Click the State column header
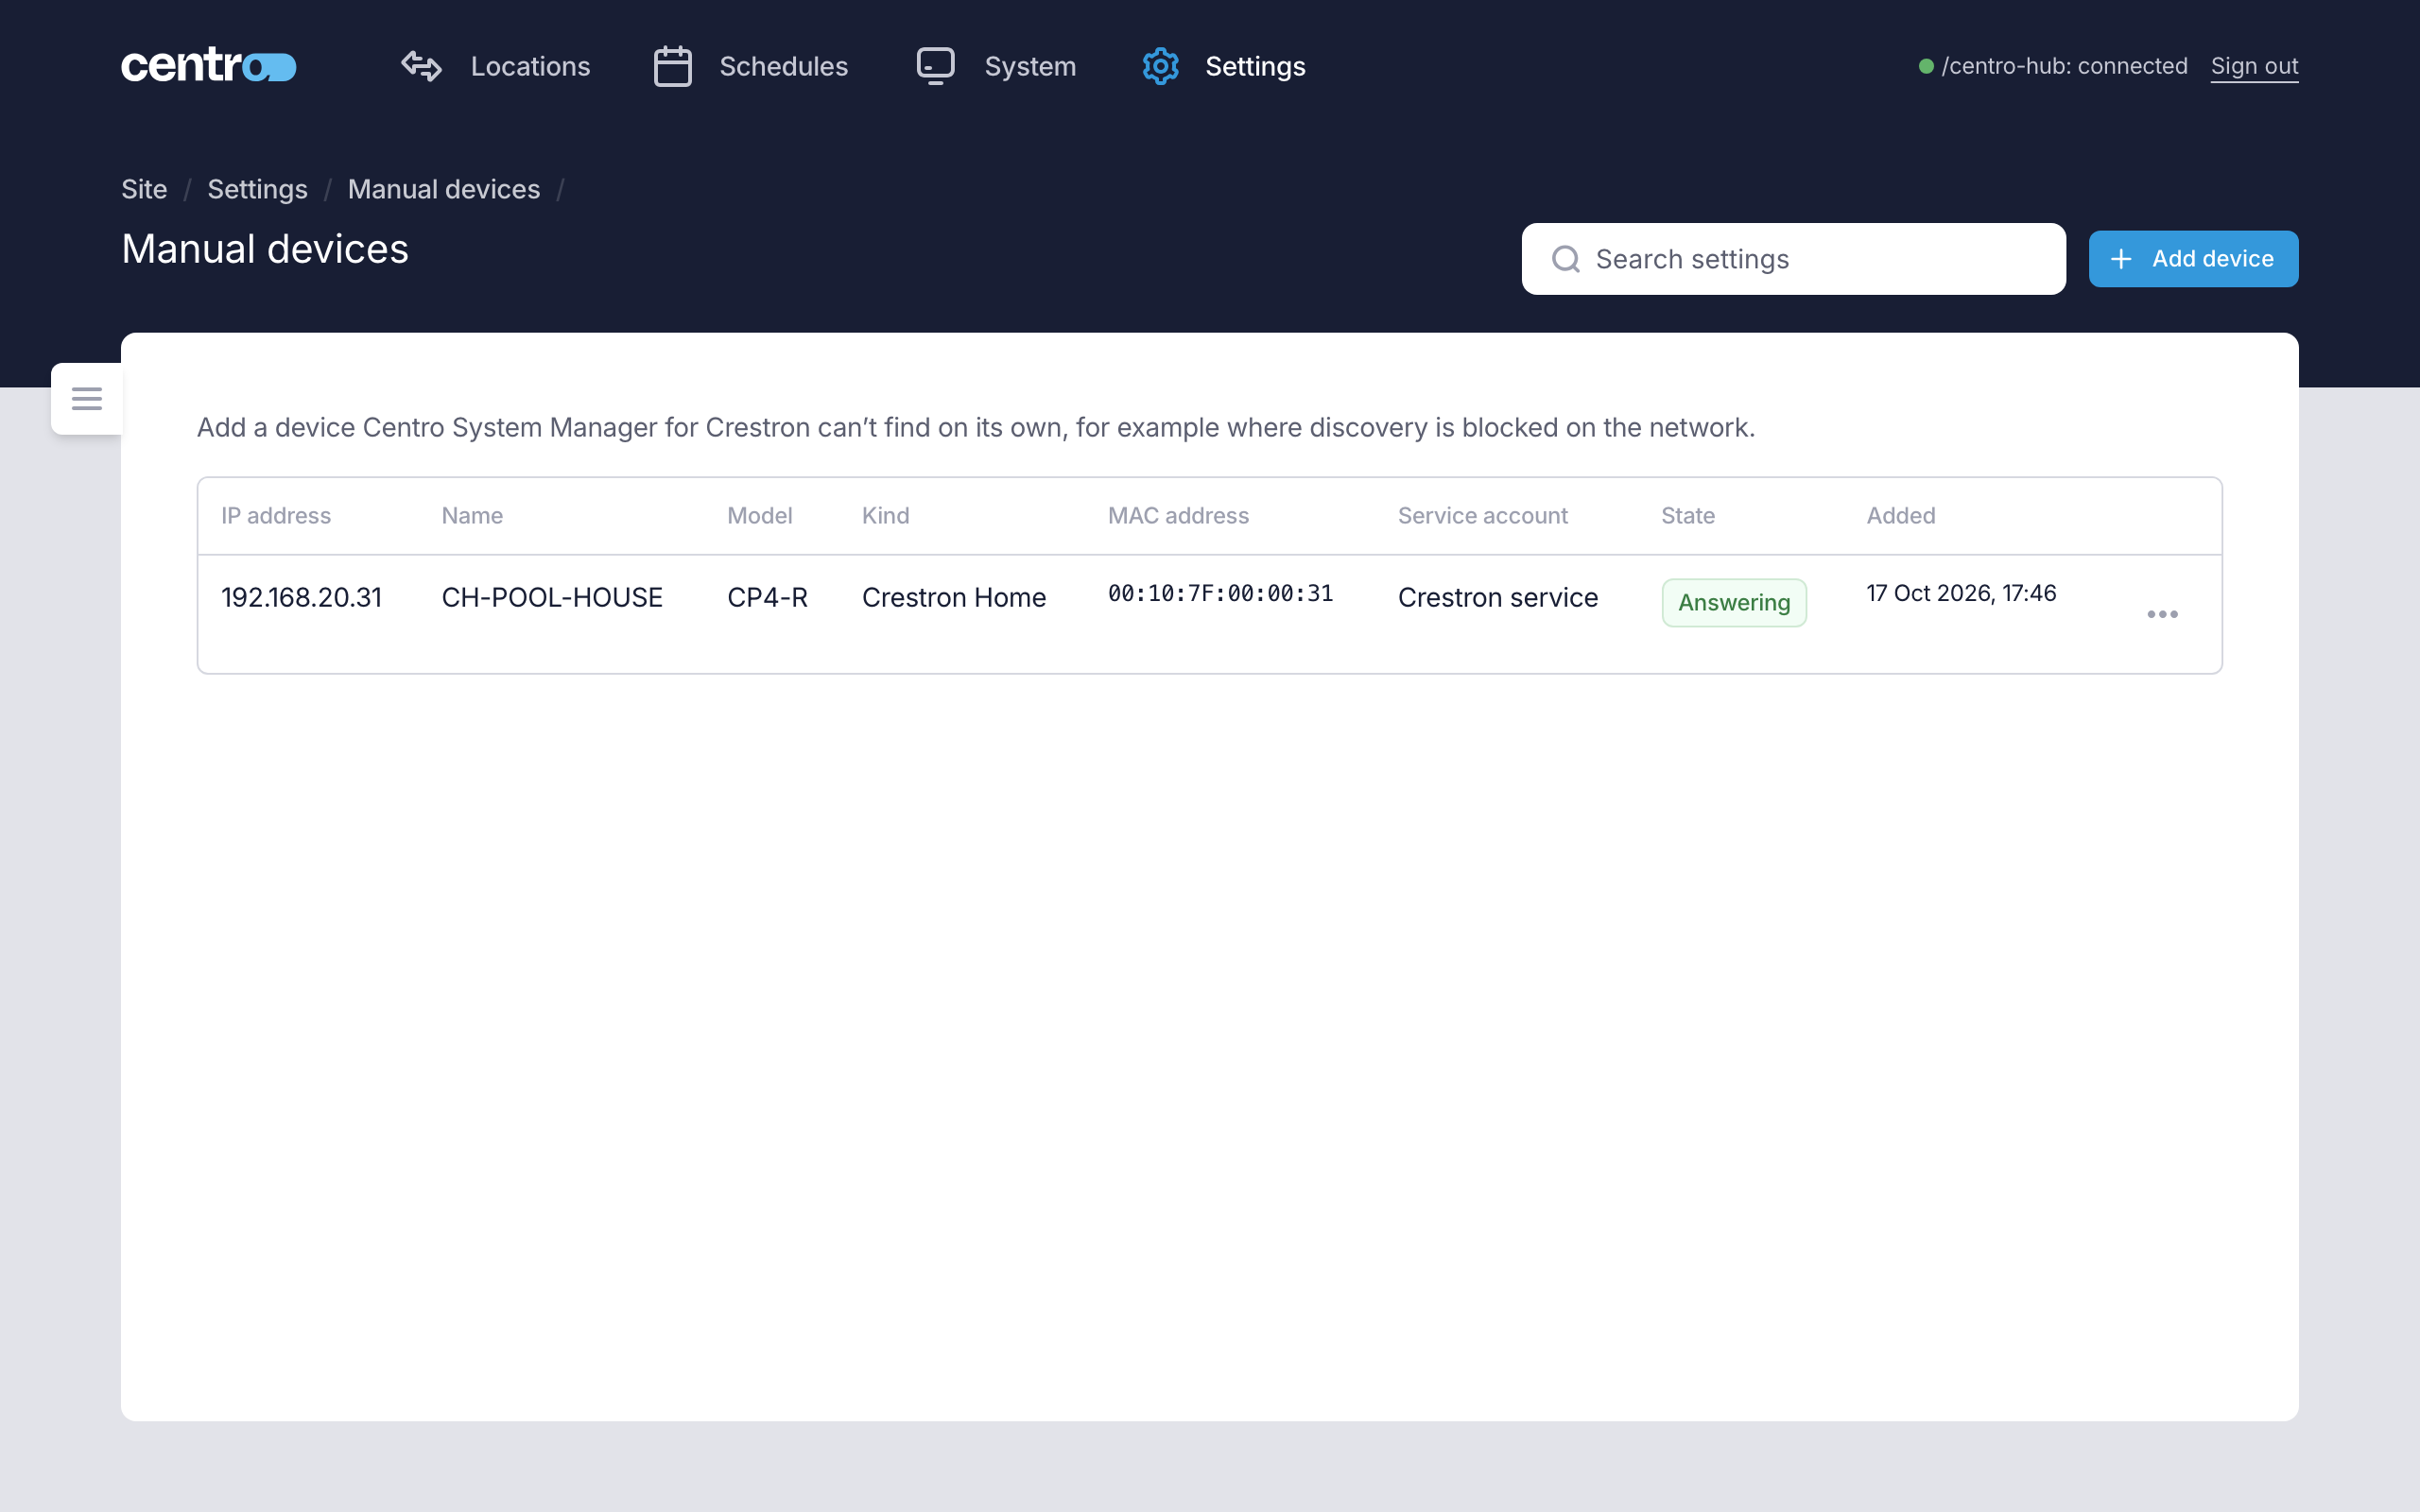Screen dimensions: 2420x1512 coord(1688,516)
